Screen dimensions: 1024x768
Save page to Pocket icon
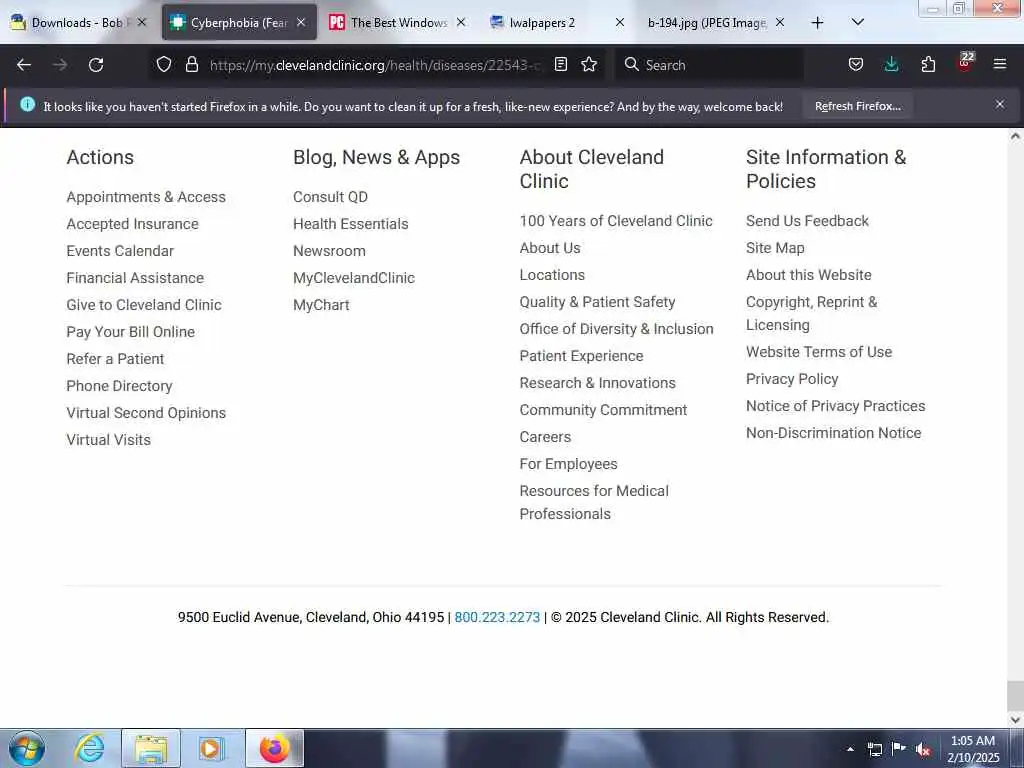[x=856, y=64]
